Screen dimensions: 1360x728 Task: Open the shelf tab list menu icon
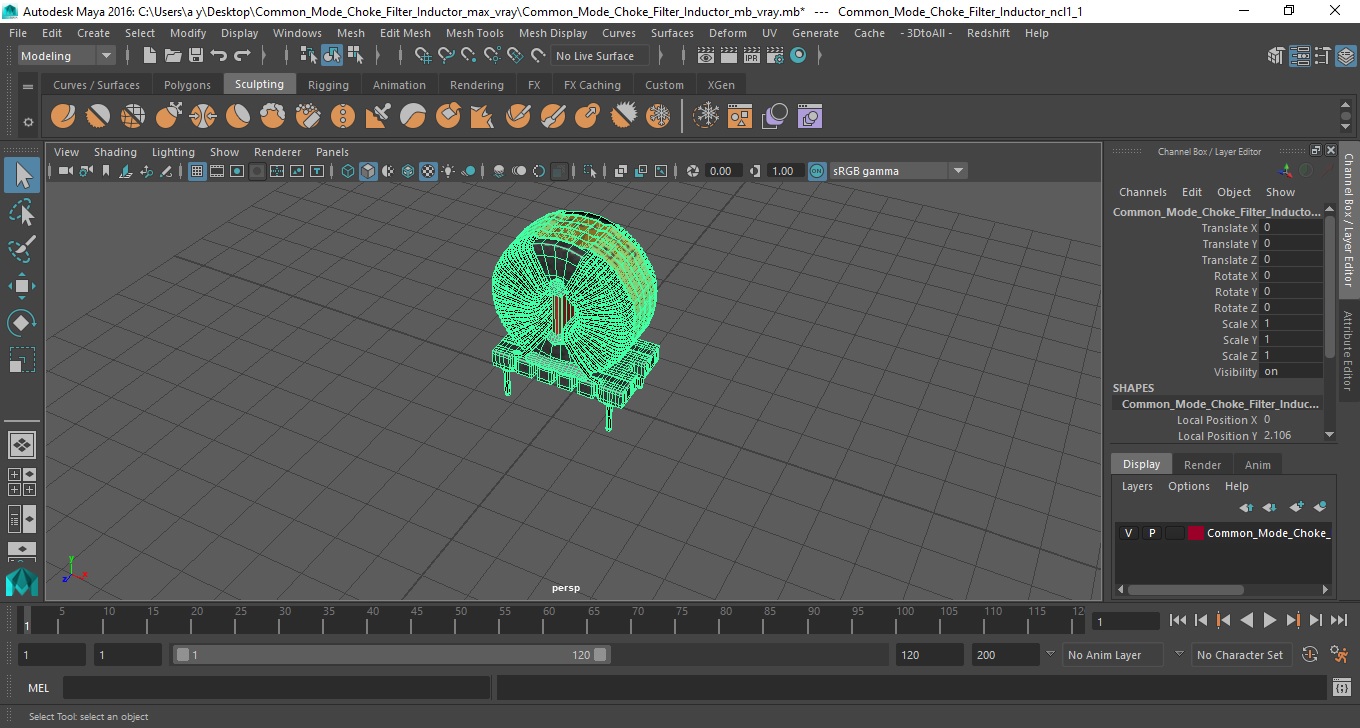pyautogui.click(x=28, y=85)
